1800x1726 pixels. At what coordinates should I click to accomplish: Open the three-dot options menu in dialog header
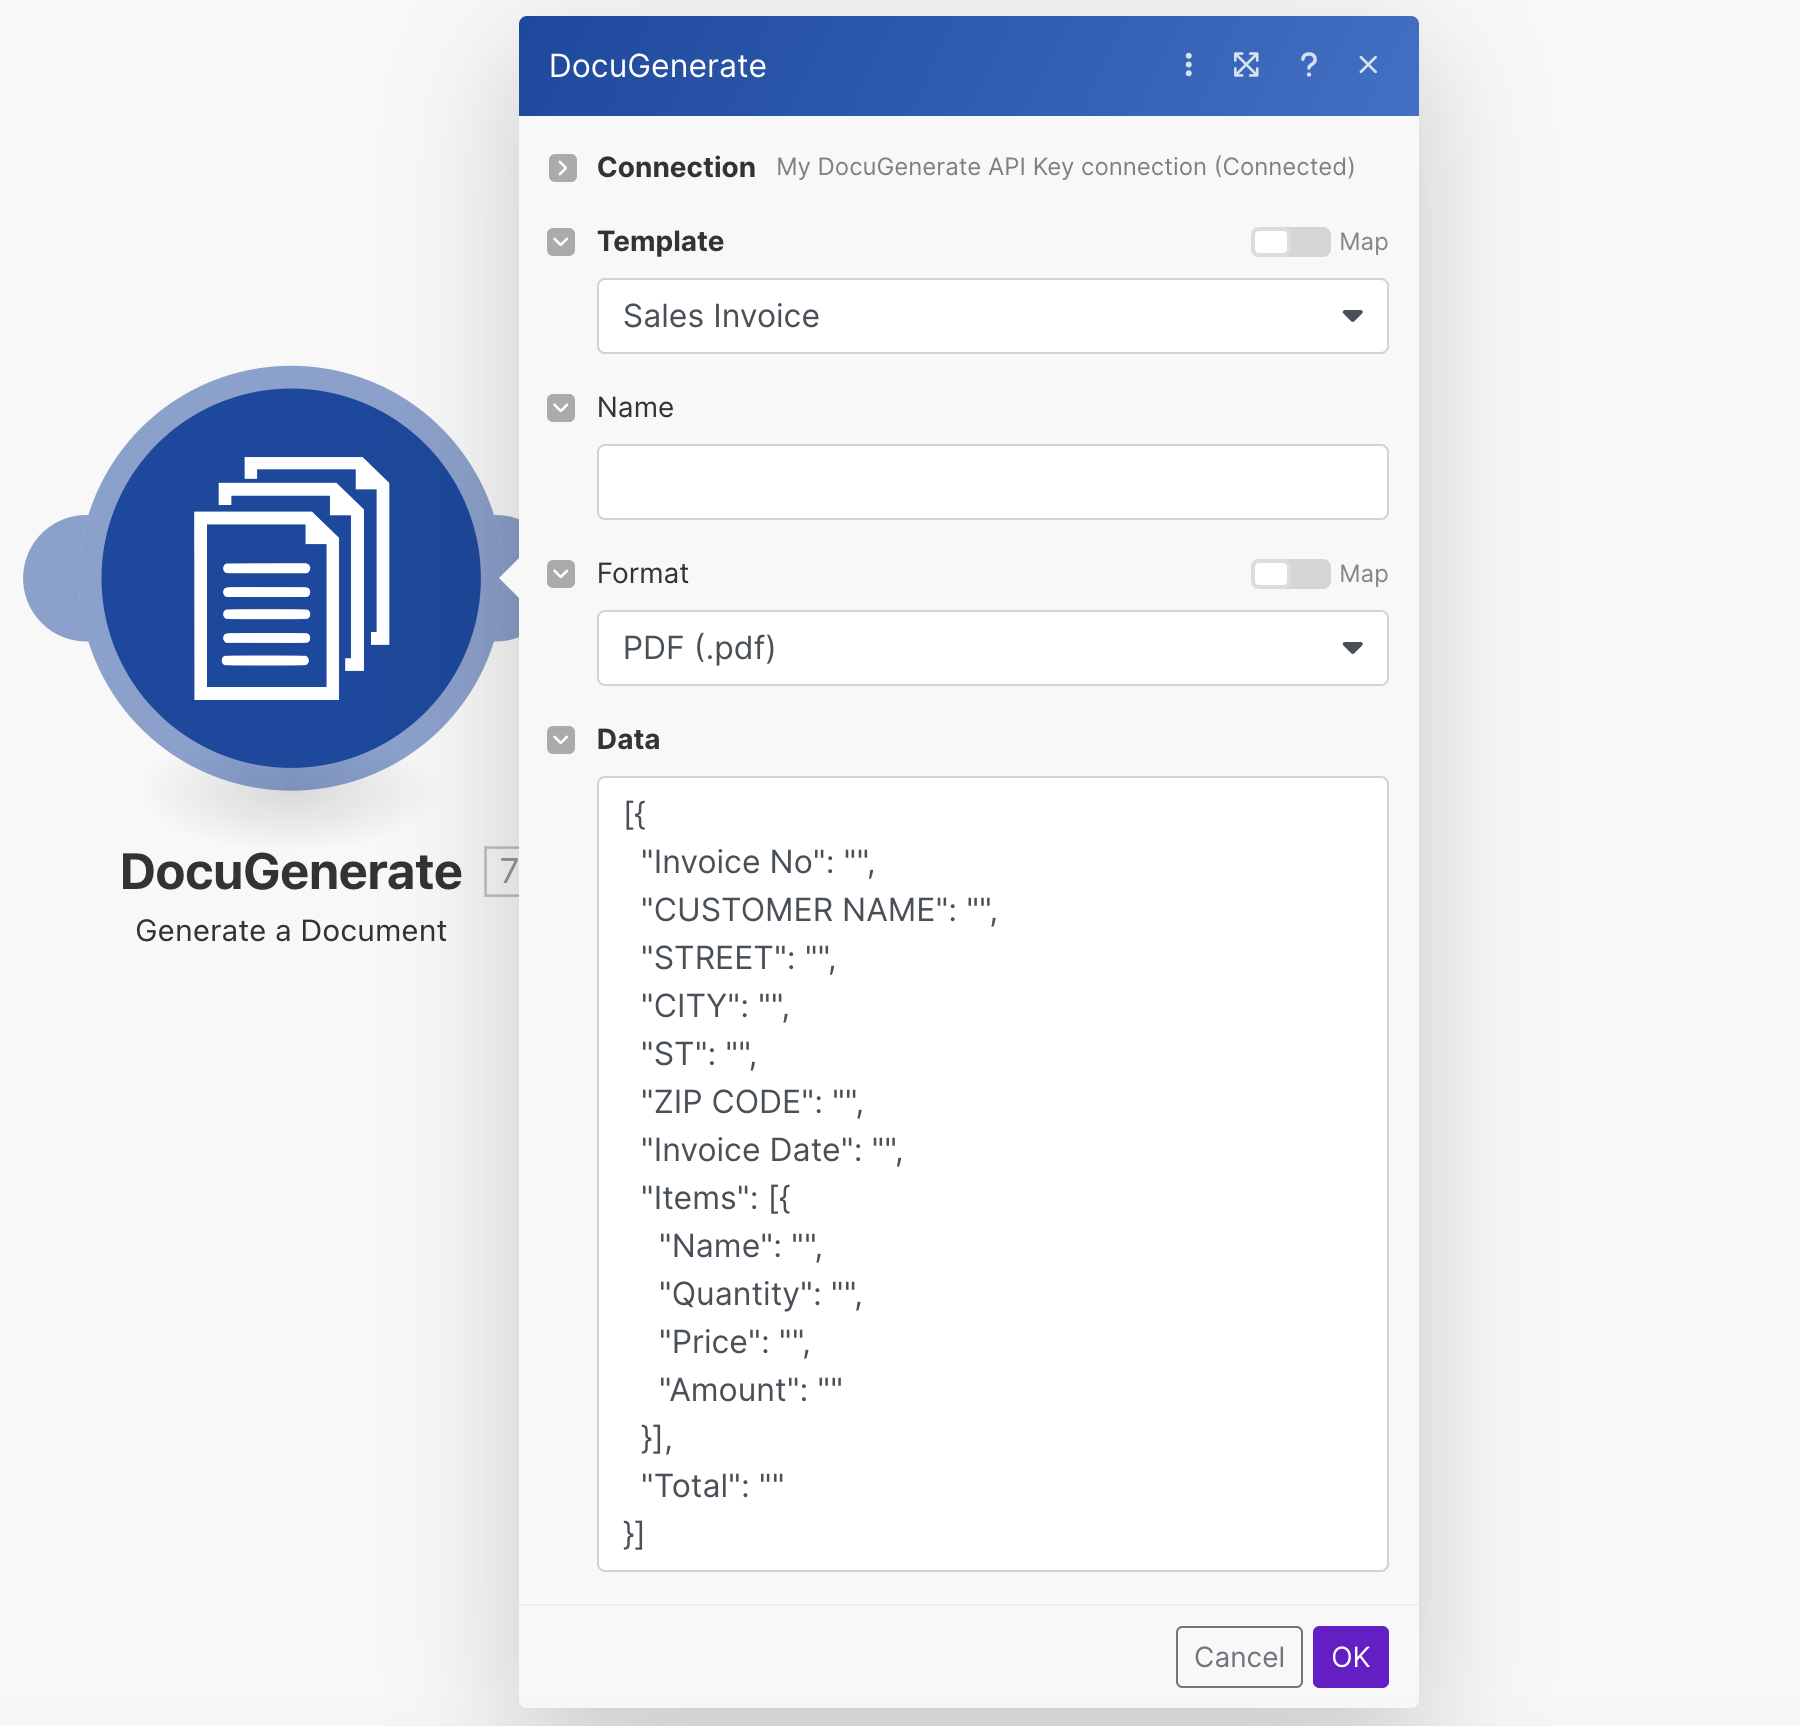click(1188, 65)
